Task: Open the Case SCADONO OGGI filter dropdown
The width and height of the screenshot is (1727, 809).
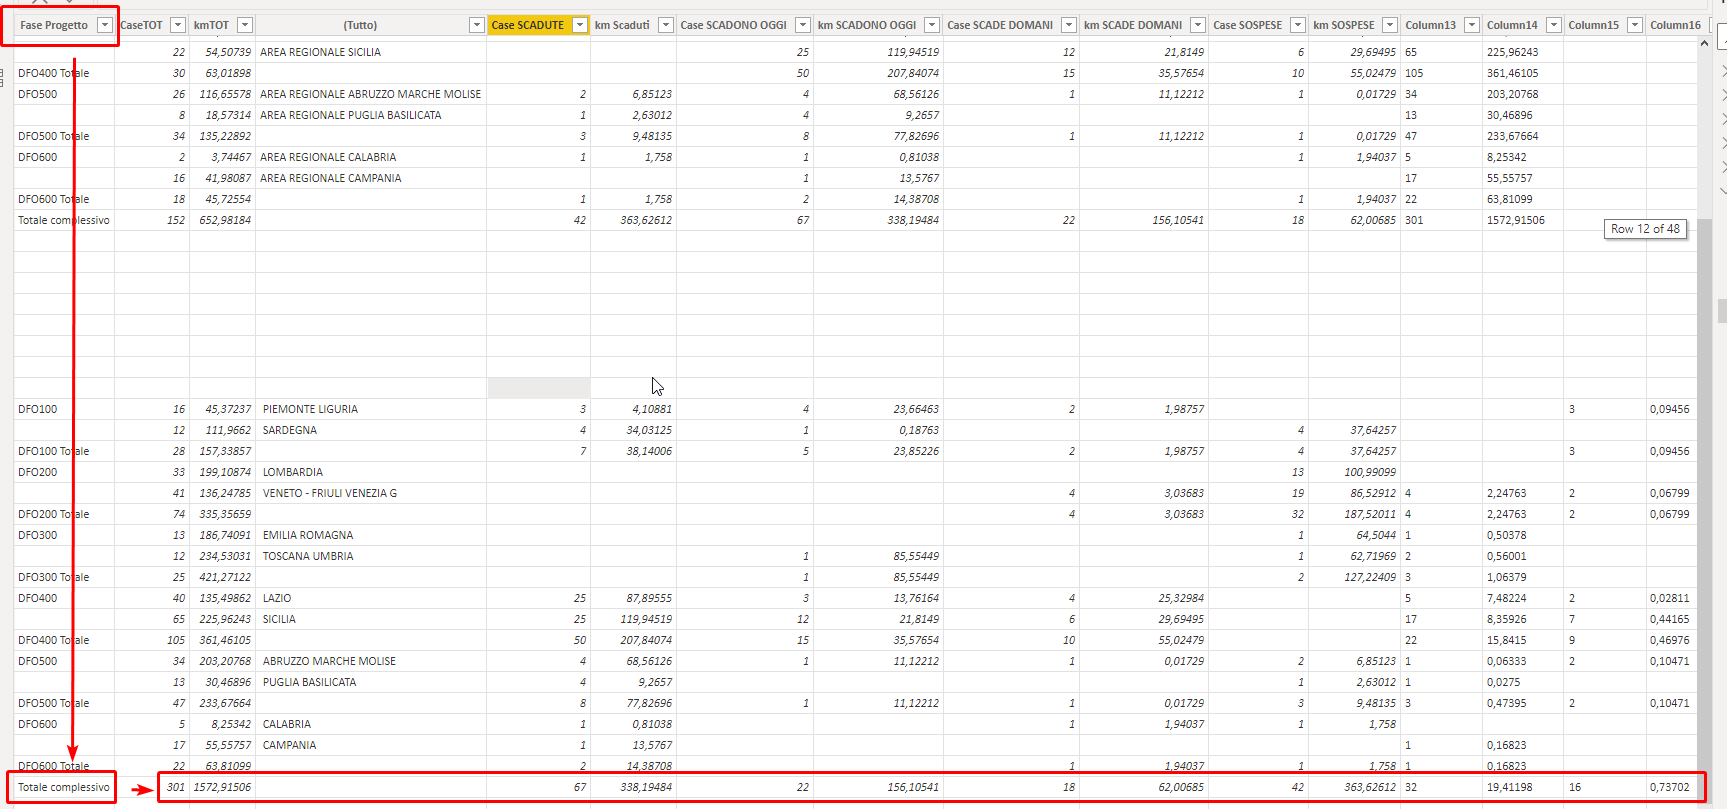Action: [x=803, y=25]
